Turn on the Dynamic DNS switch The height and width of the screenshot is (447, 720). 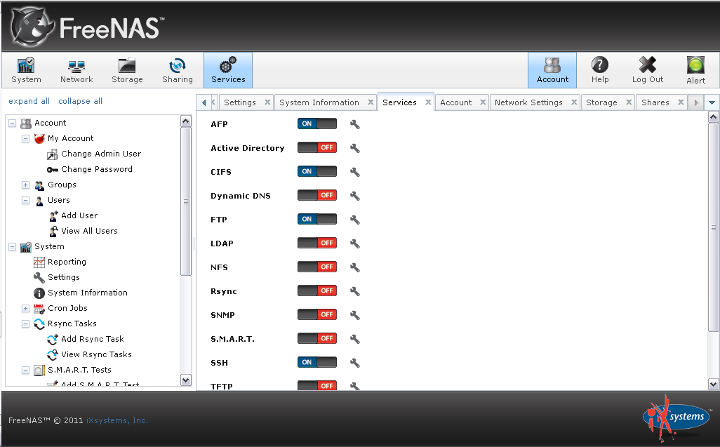point(317,195)
